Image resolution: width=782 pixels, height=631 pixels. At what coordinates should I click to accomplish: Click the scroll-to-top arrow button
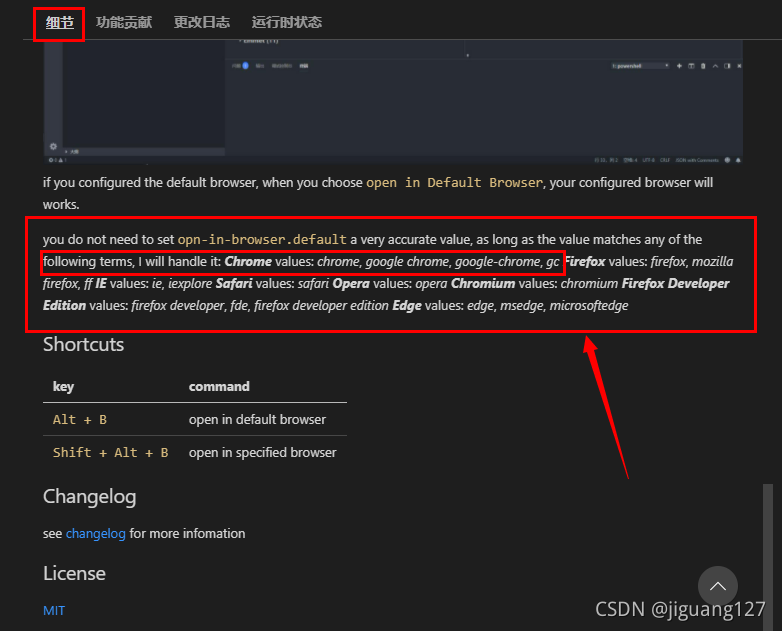tap(718, 586)
